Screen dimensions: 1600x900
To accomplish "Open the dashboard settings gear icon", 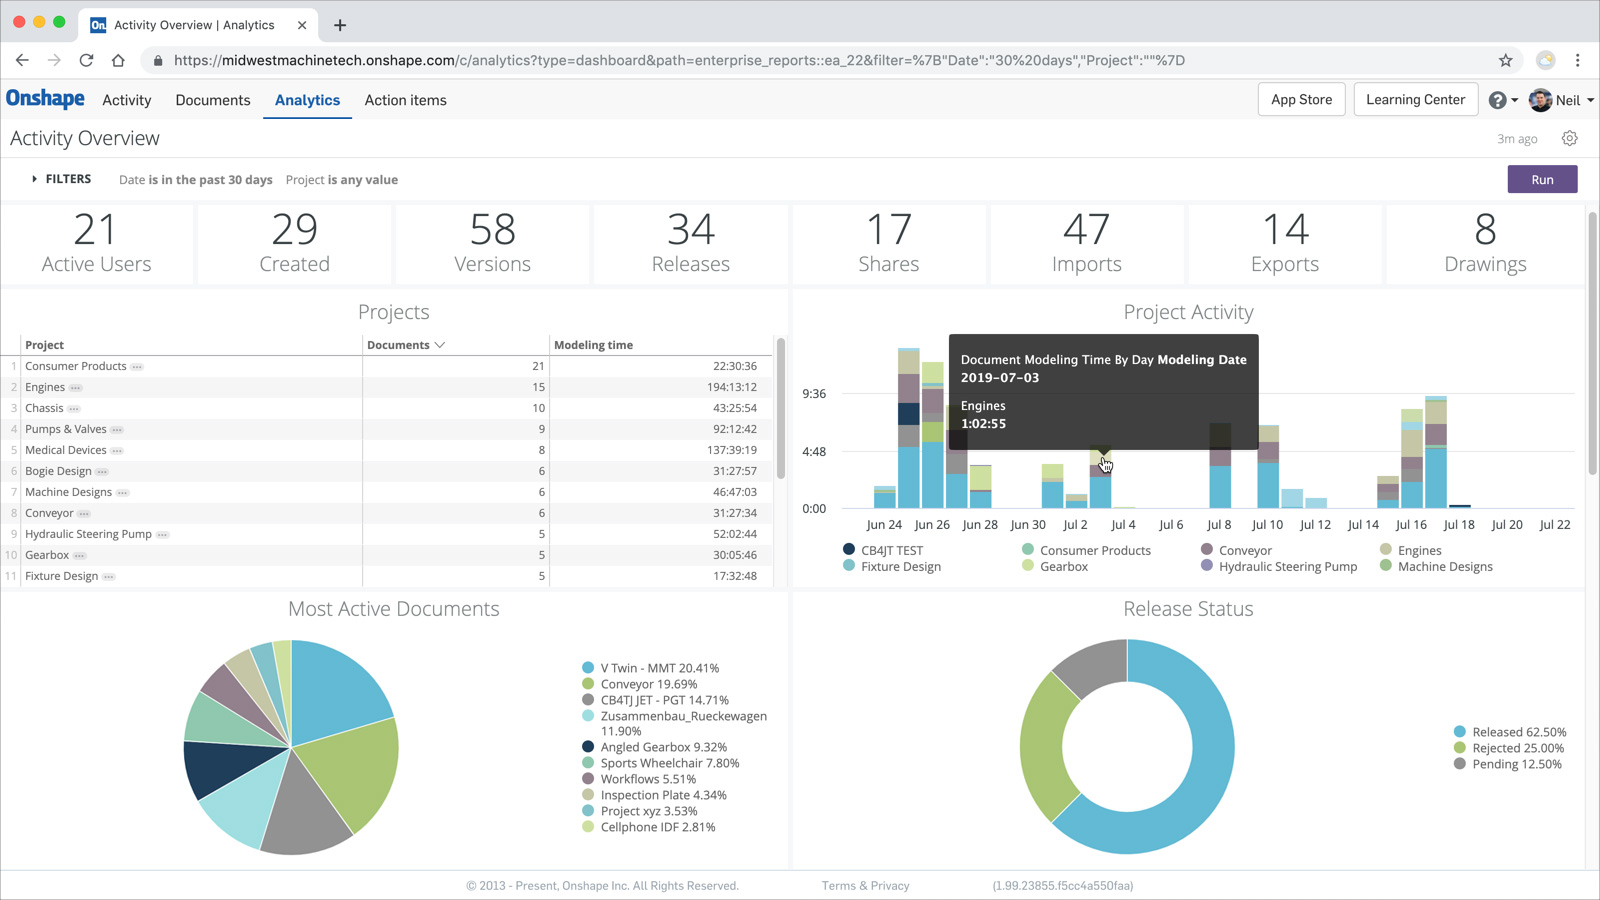I will (1569, 139).
